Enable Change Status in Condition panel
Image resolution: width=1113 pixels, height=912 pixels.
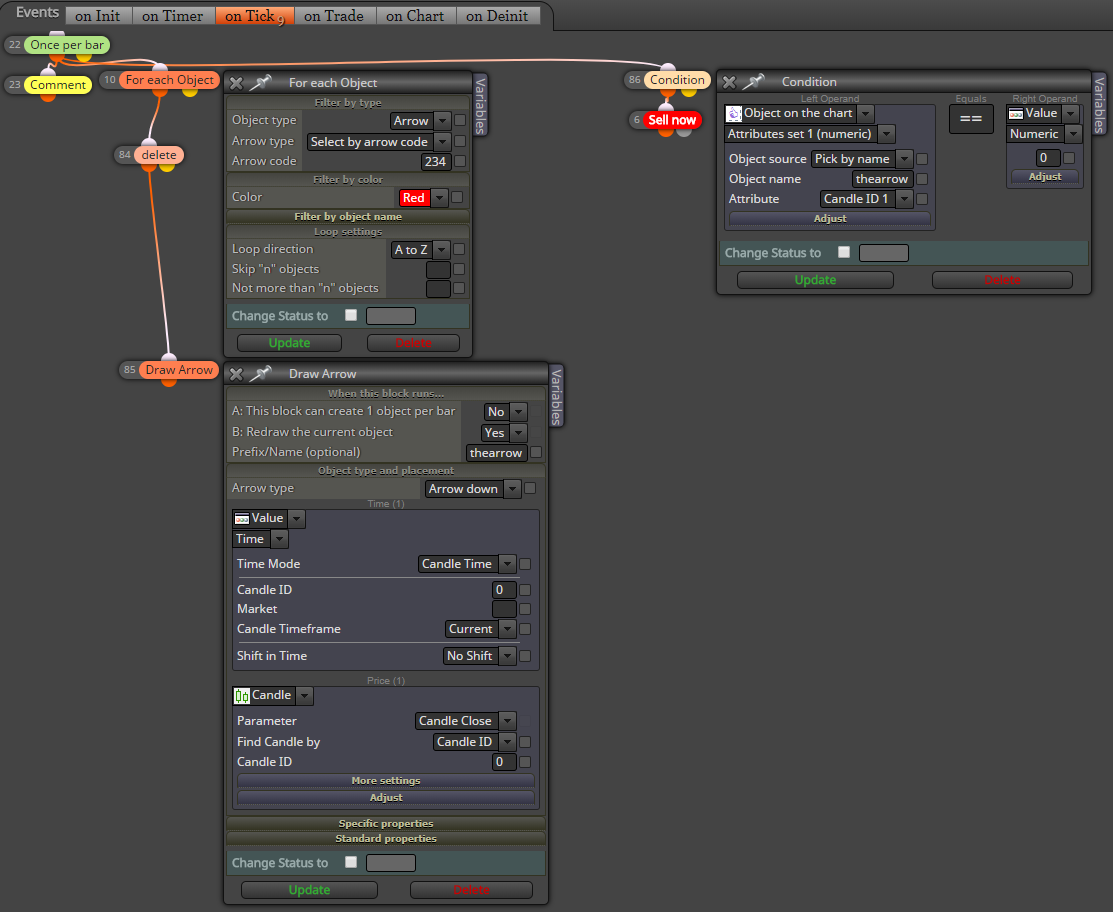coord(844,252)
